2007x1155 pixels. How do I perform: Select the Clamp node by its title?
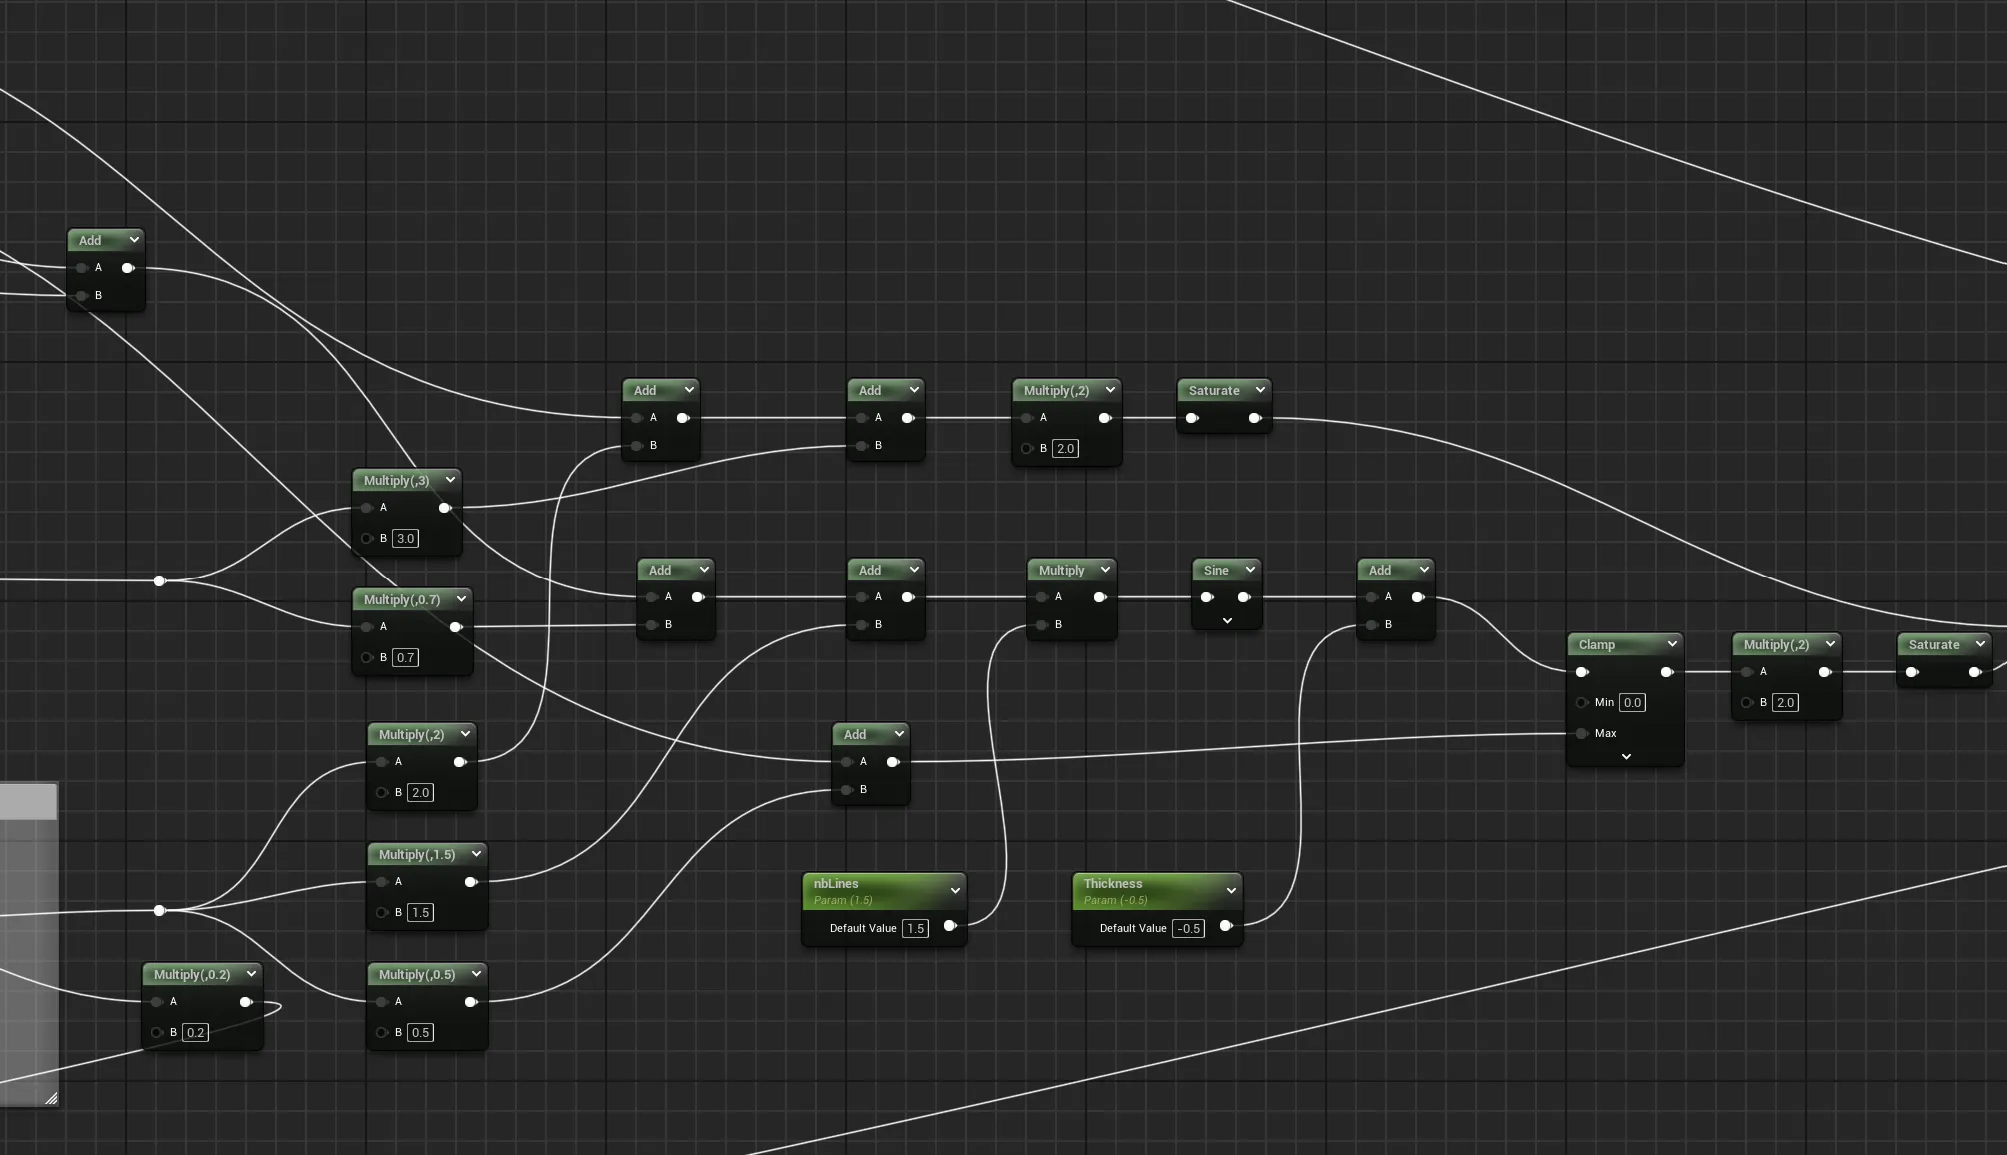tap(1596, 645)
